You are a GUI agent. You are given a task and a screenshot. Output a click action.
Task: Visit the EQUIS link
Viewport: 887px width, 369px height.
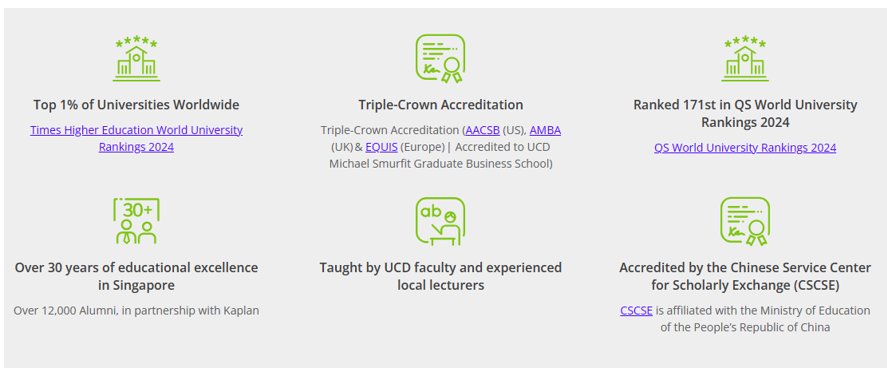pyautogui.click(x=381, y=148)
